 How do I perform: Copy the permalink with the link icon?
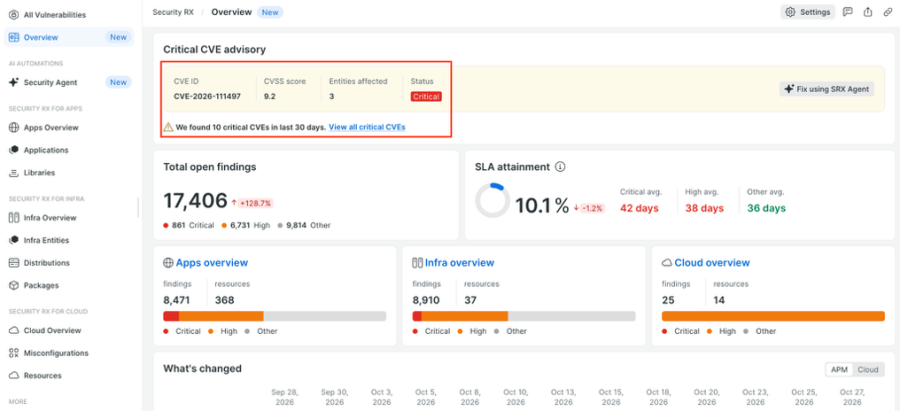[x=887, y=12]
